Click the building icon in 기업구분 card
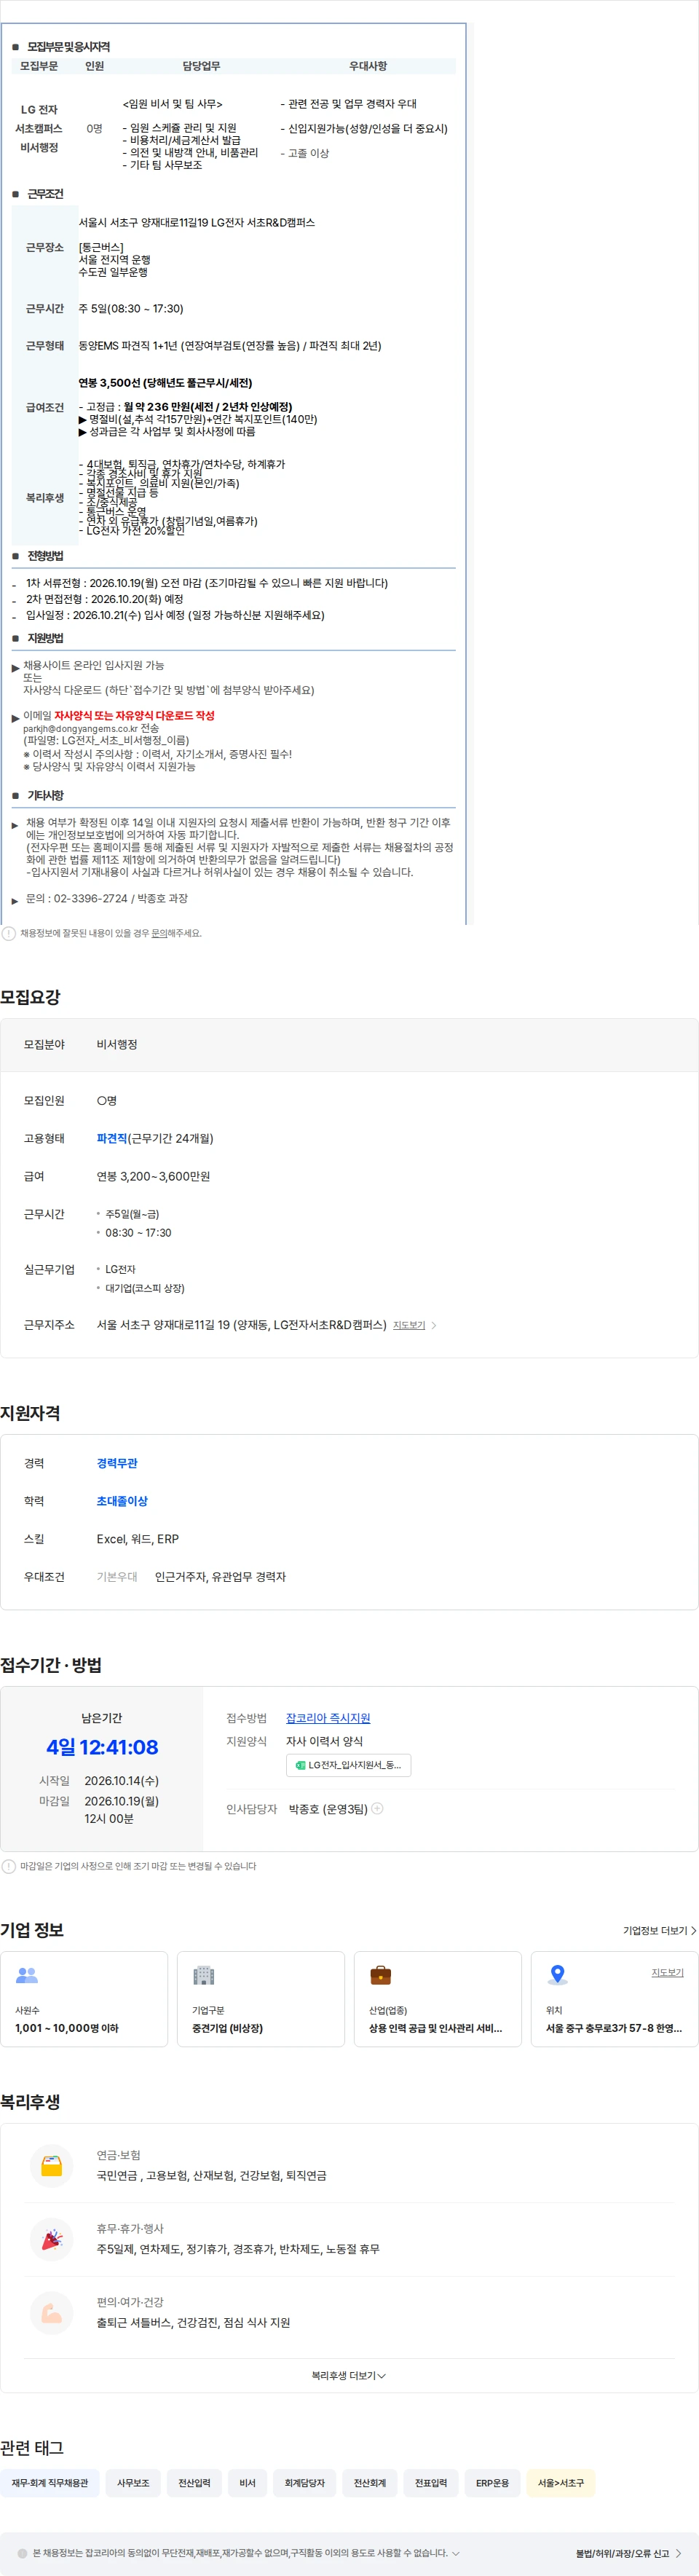 tap(204, 1975)
